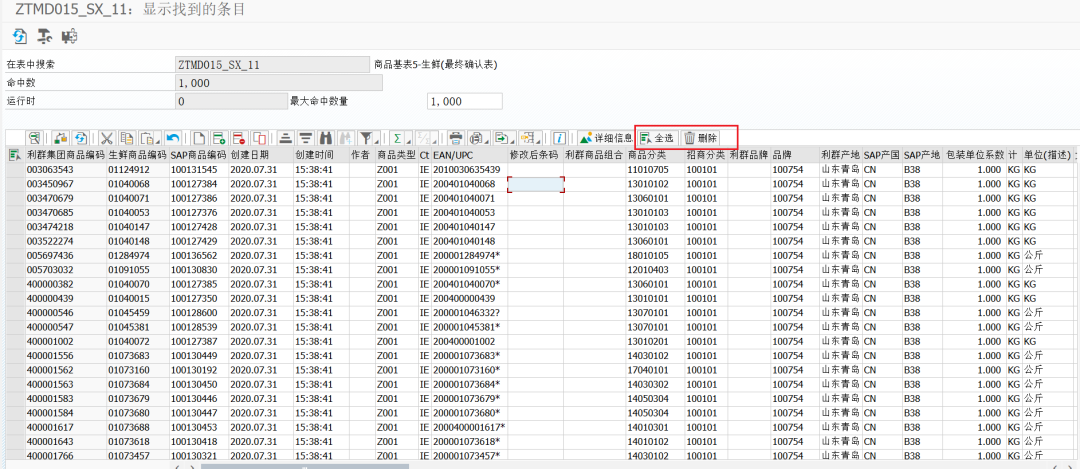Click the table name field ZTMD015_SX_11
1080x469 pixels.
[x=273, y=65]
